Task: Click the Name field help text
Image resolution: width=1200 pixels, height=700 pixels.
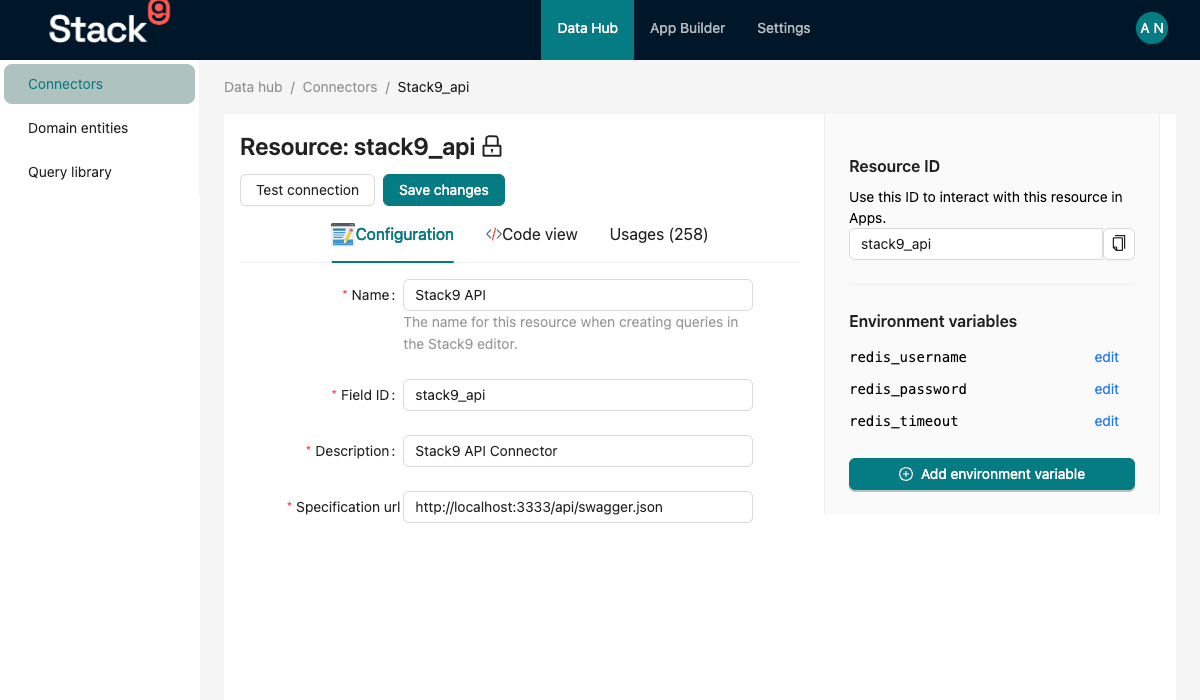Action: coord(571,333)
